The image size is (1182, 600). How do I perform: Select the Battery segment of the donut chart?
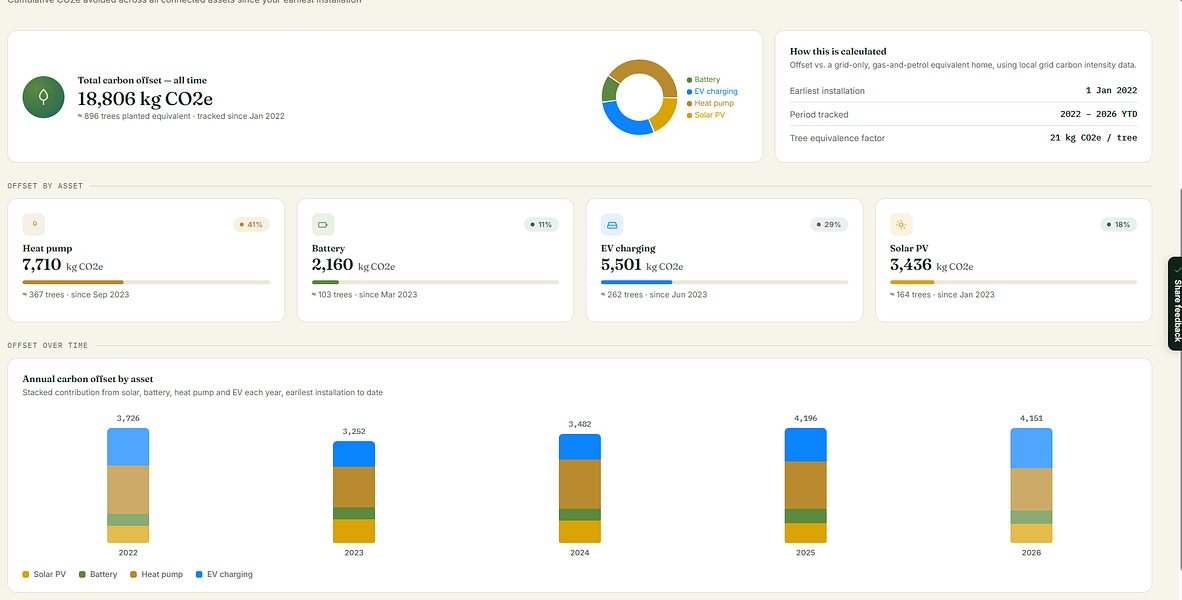[x=610, y=90]
